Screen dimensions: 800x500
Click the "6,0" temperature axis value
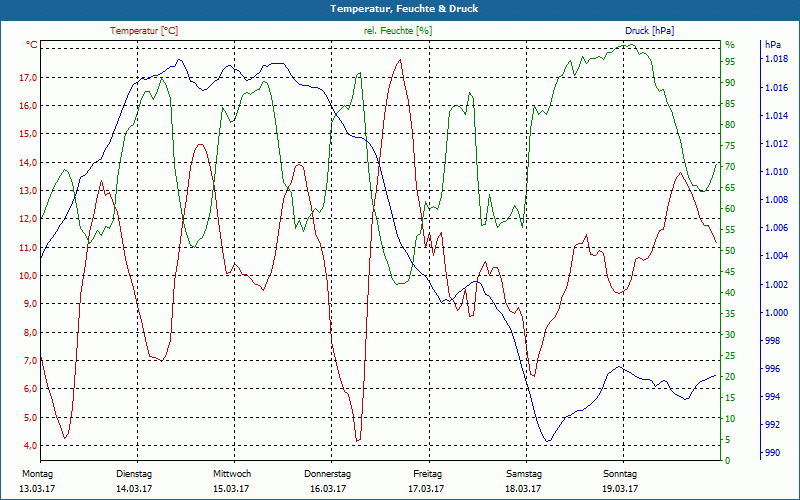point(31,389)
